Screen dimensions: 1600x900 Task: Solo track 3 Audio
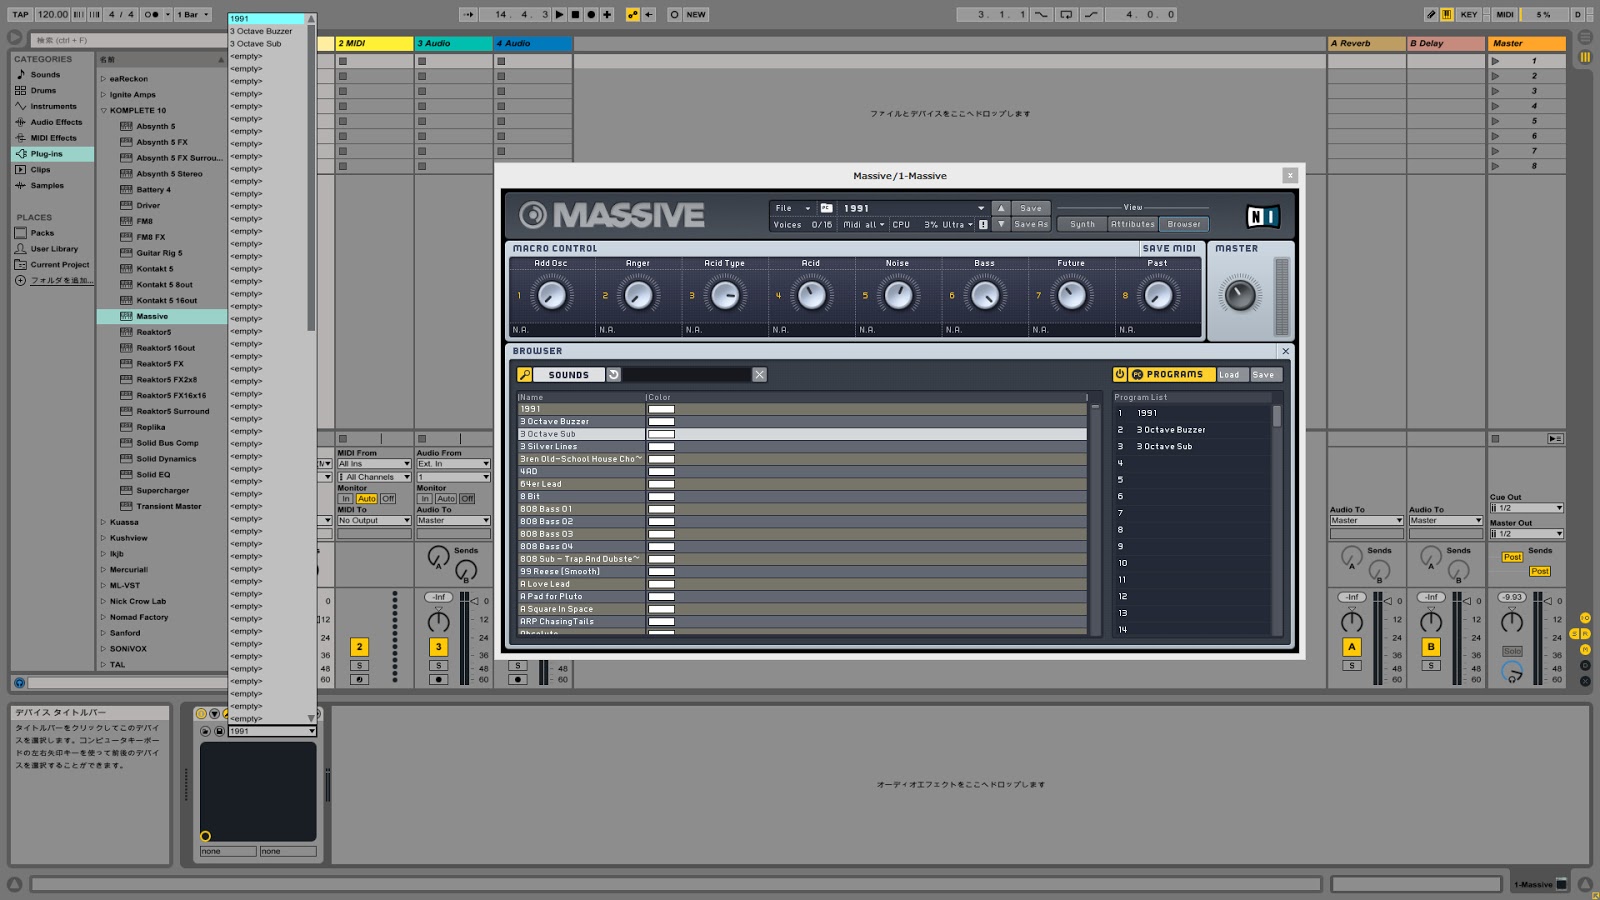click(438, 665)
